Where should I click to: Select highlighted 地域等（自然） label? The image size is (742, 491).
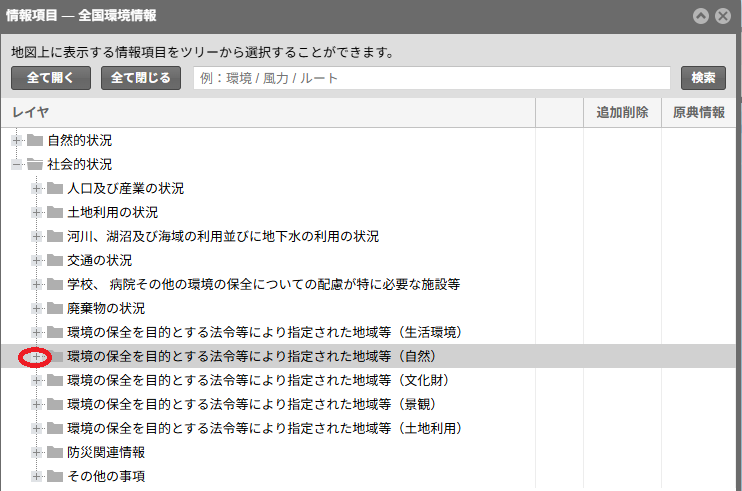[x=252, y=357]
